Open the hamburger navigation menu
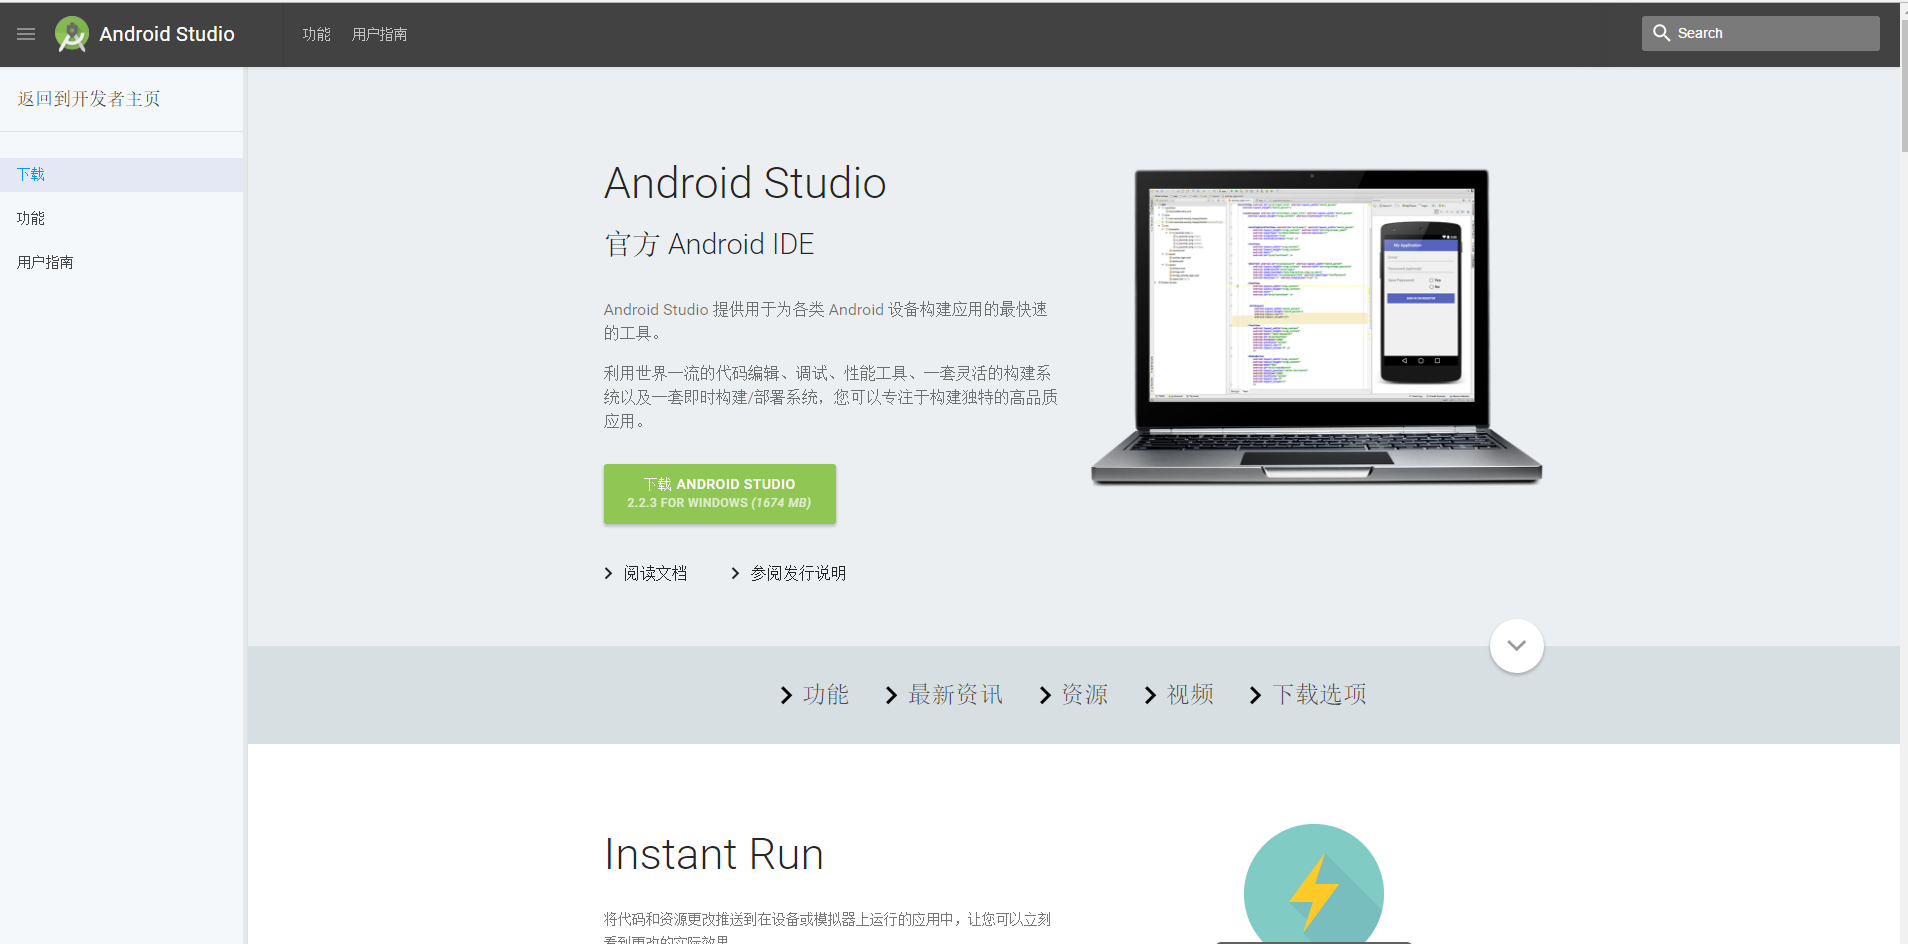Screen dimensions: 1908x944 coord(26,34)
